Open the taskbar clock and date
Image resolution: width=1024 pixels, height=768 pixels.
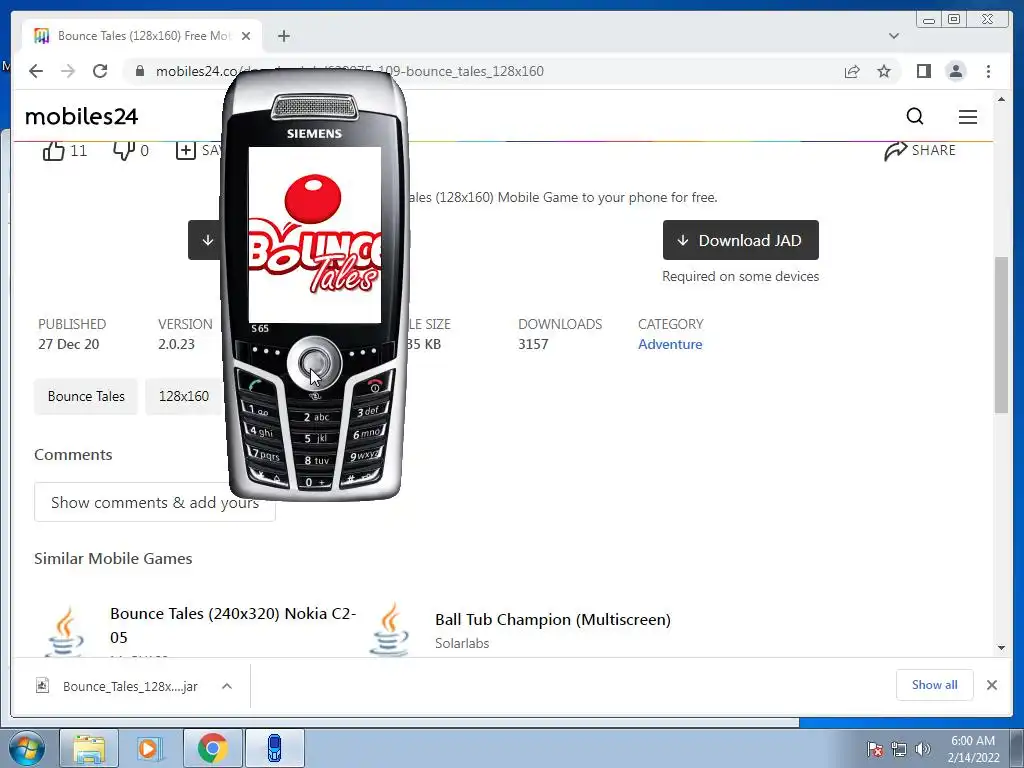point(973,749)
